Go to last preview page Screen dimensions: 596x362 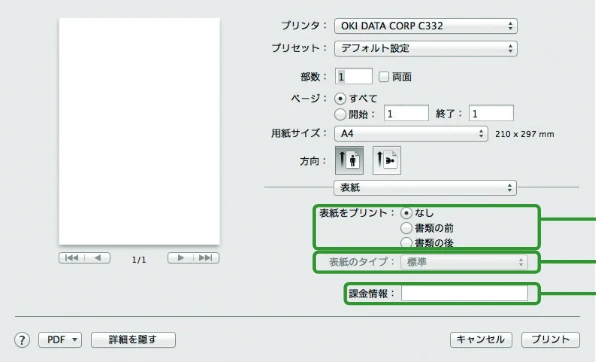(206, 258)
